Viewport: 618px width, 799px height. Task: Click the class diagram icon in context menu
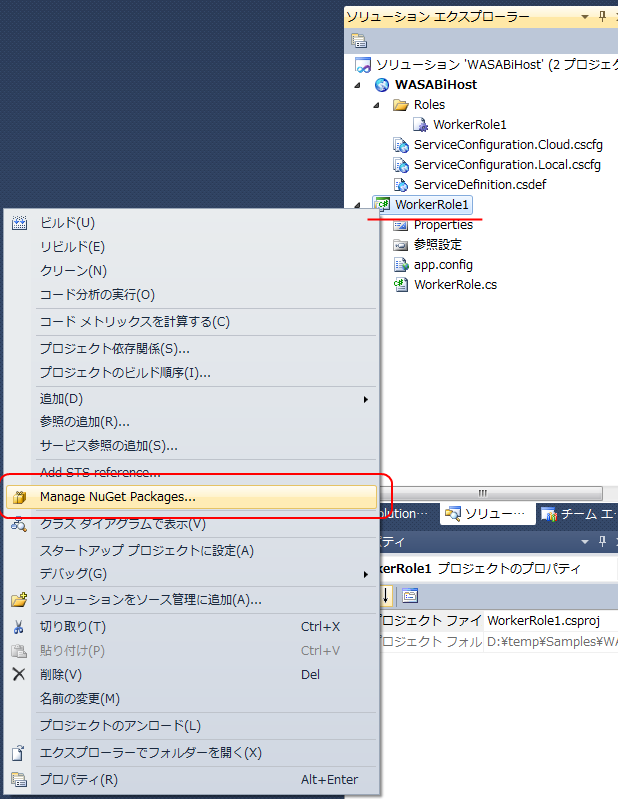(x=19, y=524)
